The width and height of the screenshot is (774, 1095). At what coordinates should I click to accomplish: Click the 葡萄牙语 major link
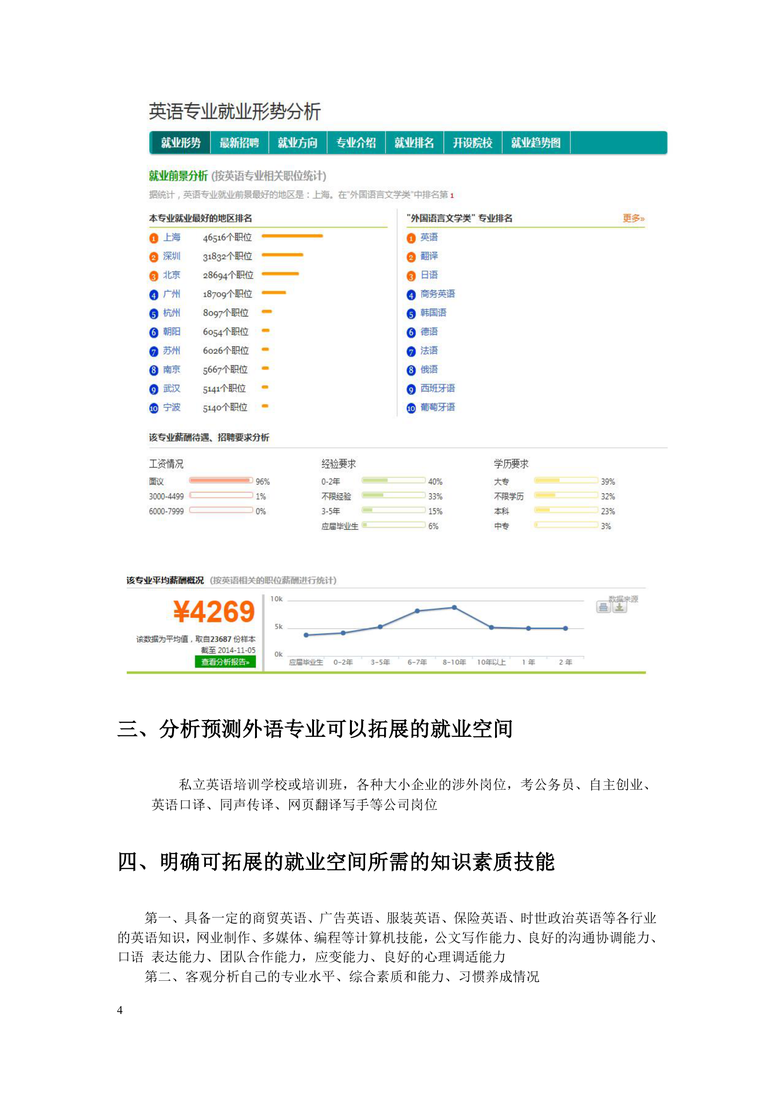438,407
